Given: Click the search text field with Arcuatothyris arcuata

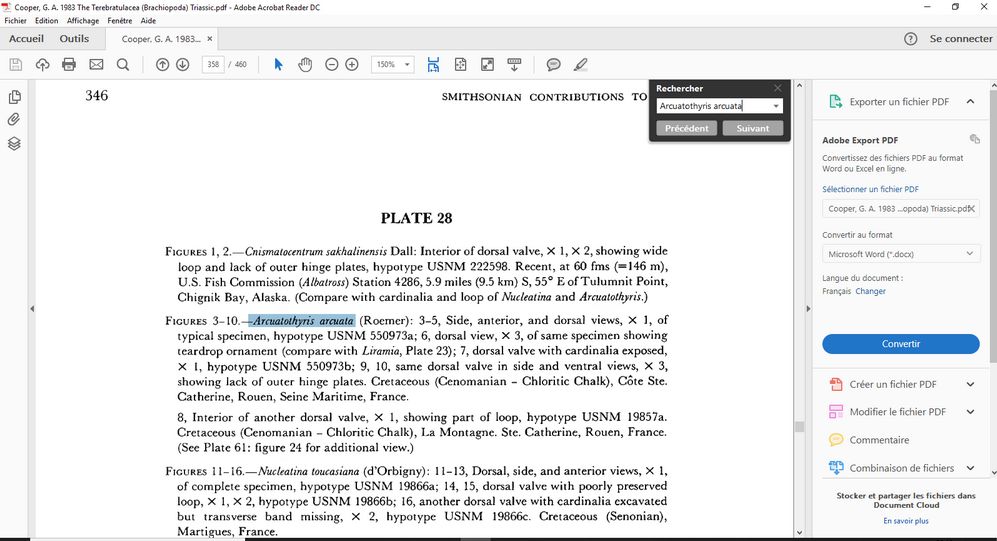Looking at the screenshot, I should (712, 106).
